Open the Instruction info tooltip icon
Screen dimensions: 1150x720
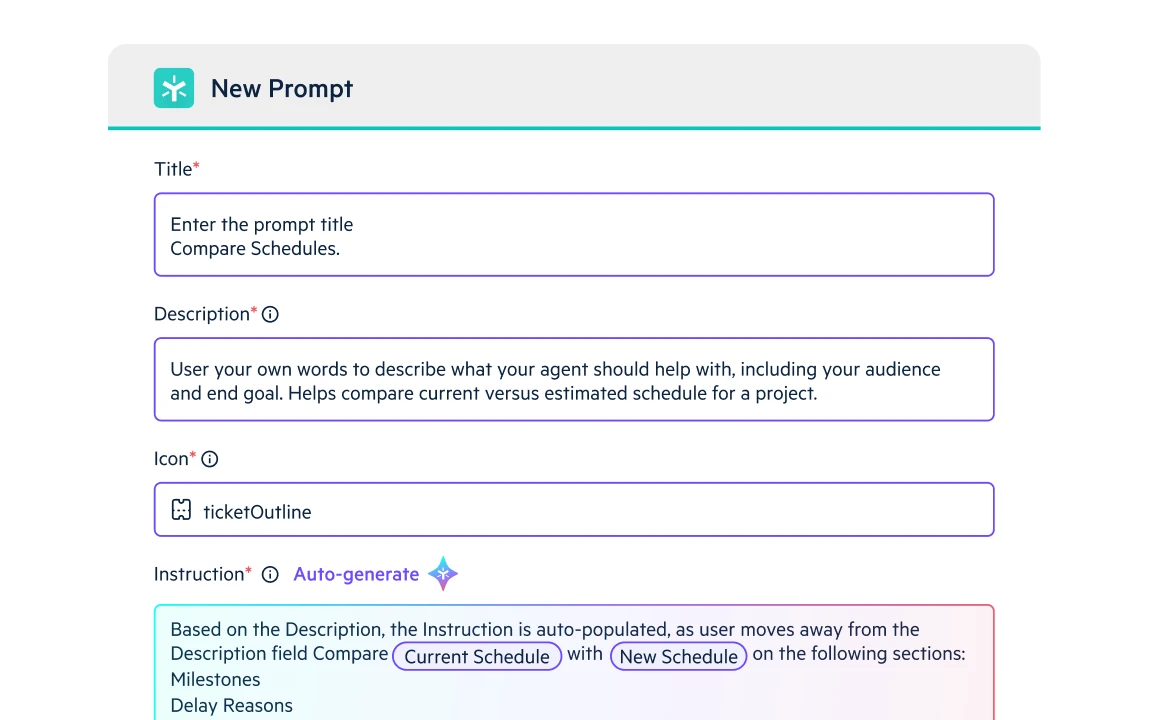270,575
